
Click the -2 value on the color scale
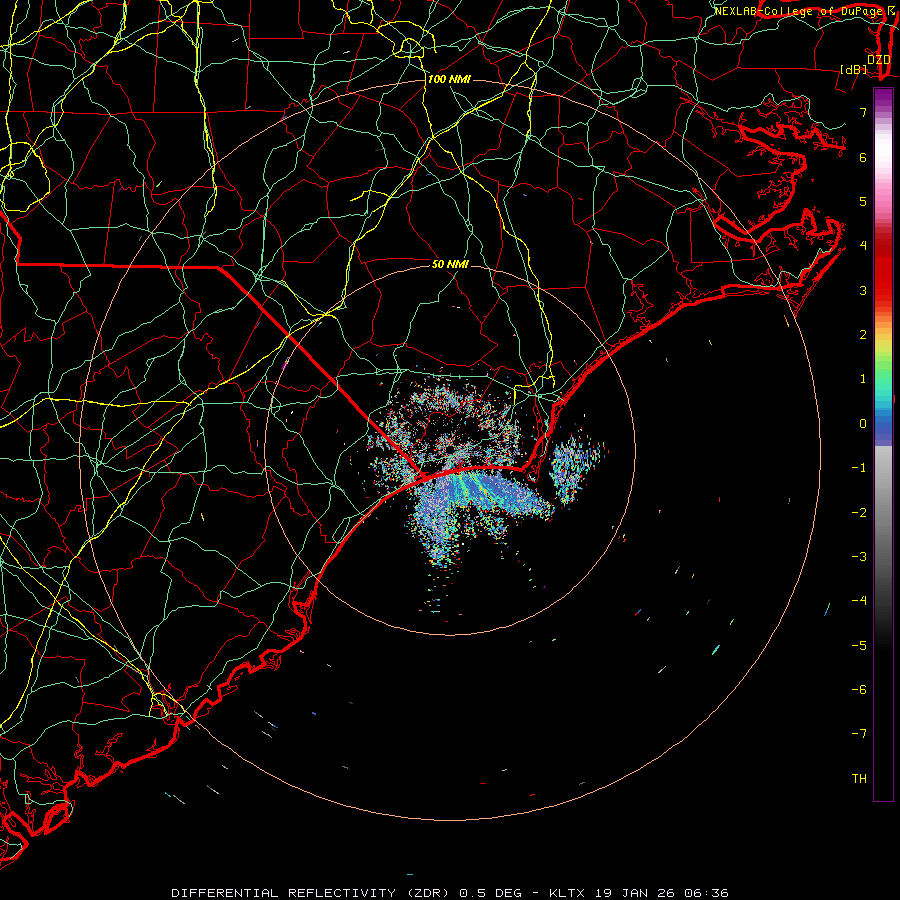point(859,513)
